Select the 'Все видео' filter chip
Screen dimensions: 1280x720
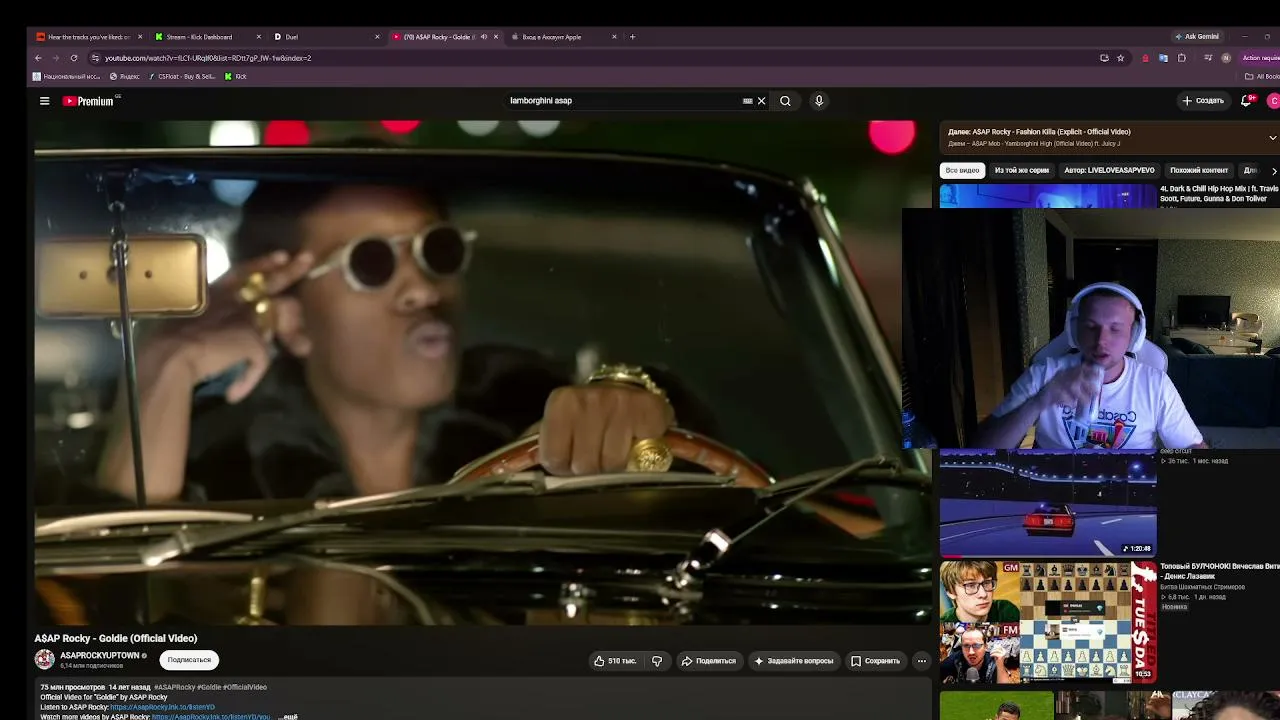point(963,170)
